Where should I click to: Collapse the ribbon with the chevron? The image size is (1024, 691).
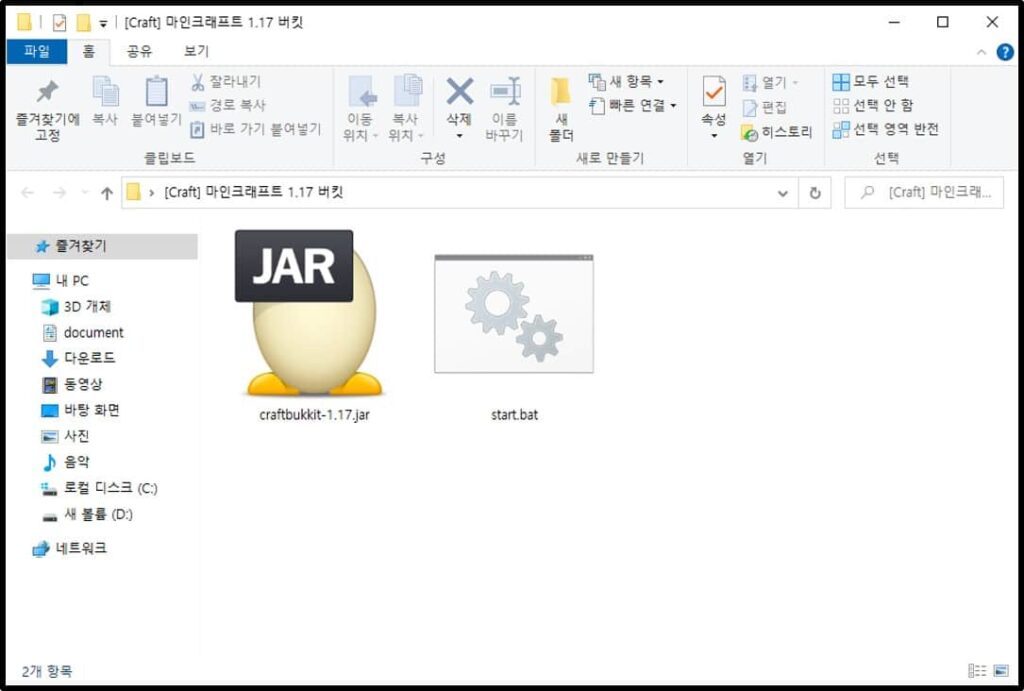[981, 52]
